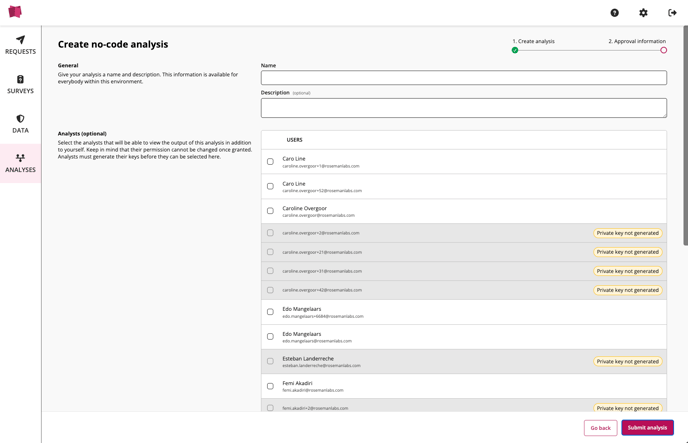Select checkbox for edo.mangelaars+6666 user

pos(270,312)
